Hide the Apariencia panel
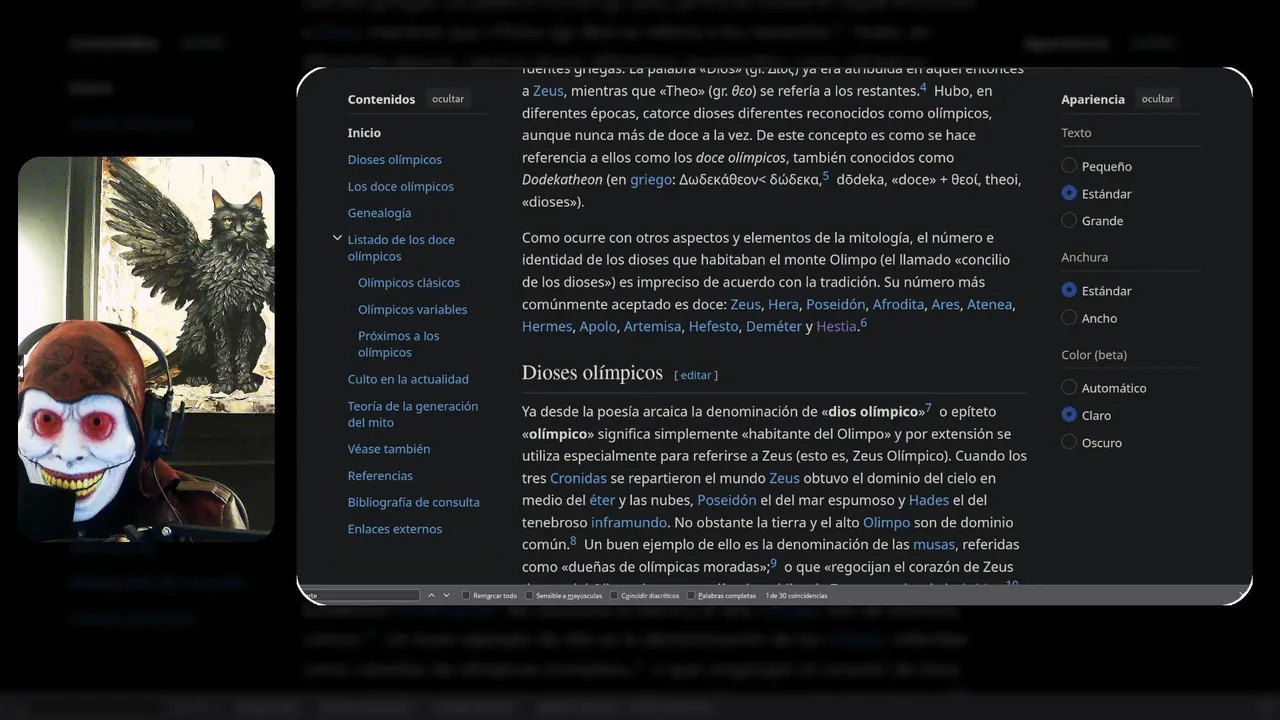 coord(1157,99)
